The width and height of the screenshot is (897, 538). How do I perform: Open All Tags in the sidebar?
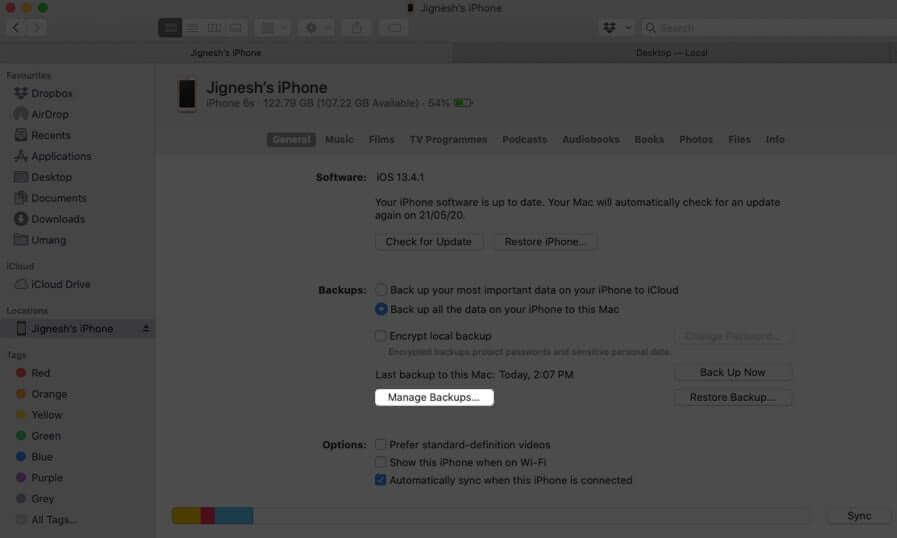click(x=54, y=520)
